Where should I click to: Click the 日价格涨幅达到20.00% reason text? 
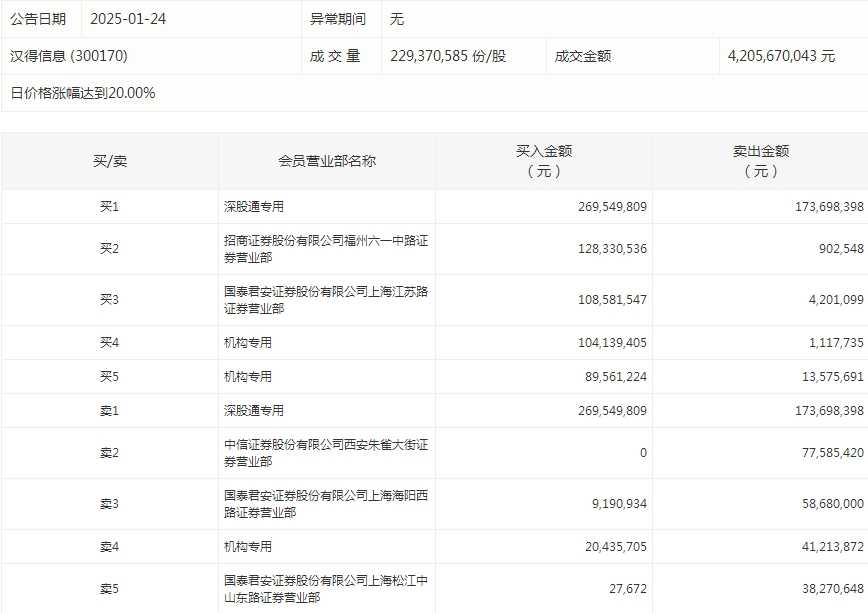(82, 93)
